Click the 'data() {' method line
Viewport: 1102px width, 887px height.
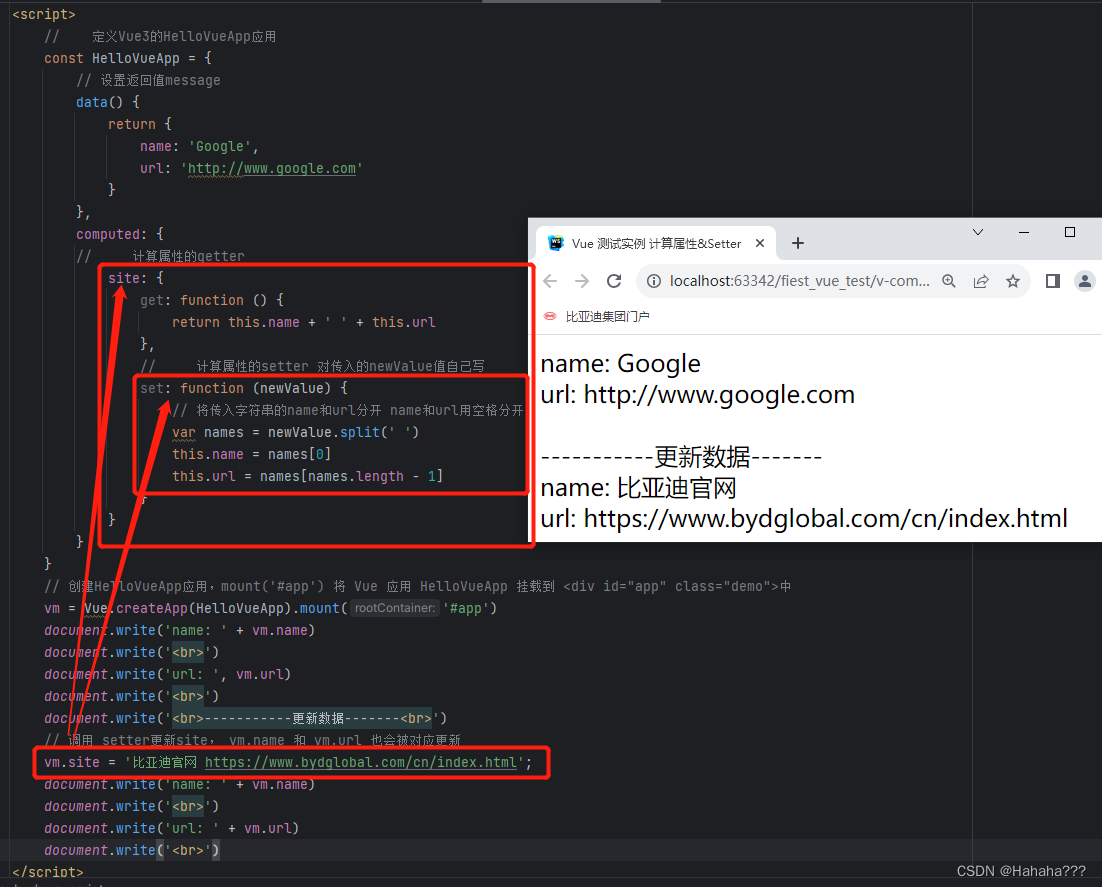coord(108,102)
